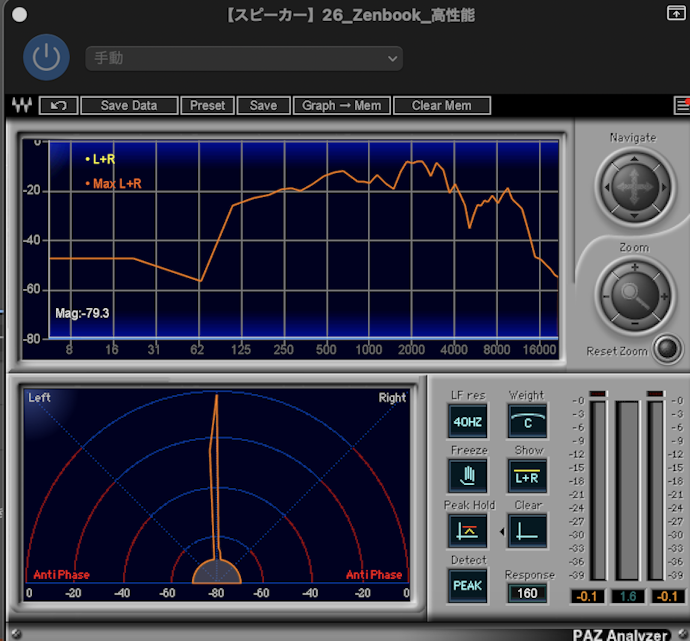This screenshot has height=641, width=690.
Task: Click the left meter peak value -0.1
Action: click(587, 597)
